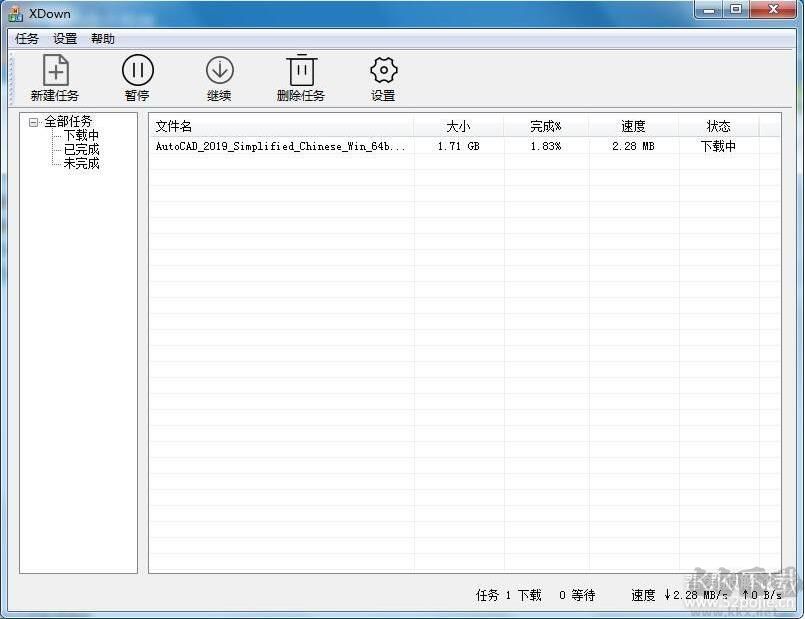
Task: Pause the download with the 暂停 icon
Action: (138, 70)
